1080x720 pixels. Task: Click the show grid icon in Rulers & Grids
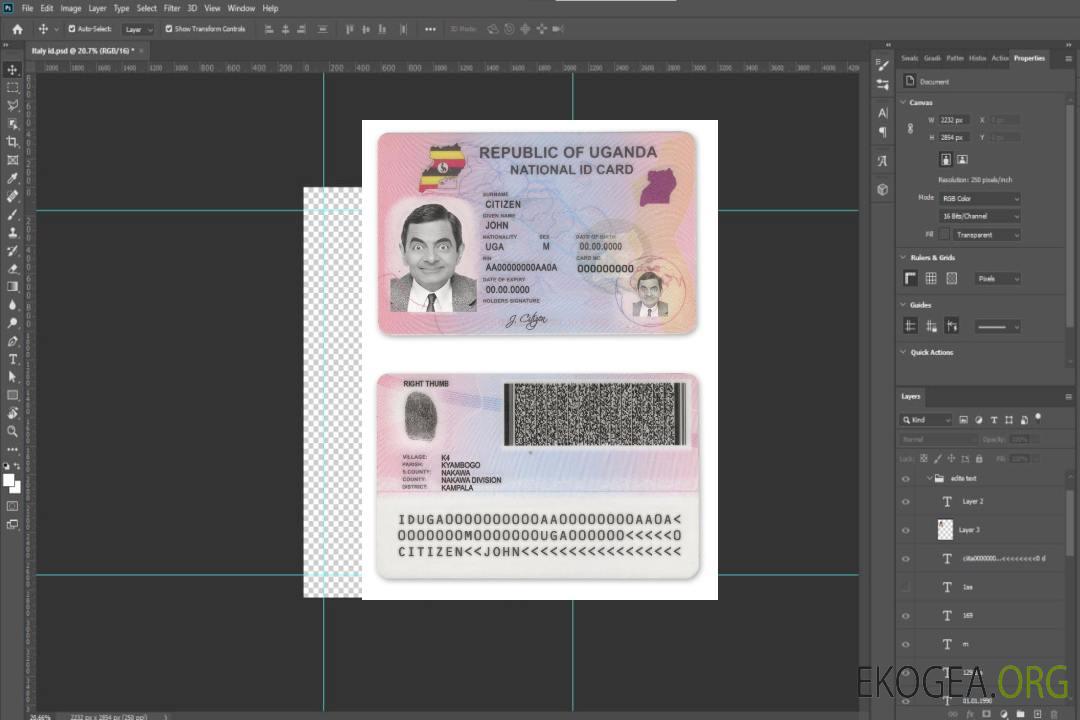click(931, 278)
